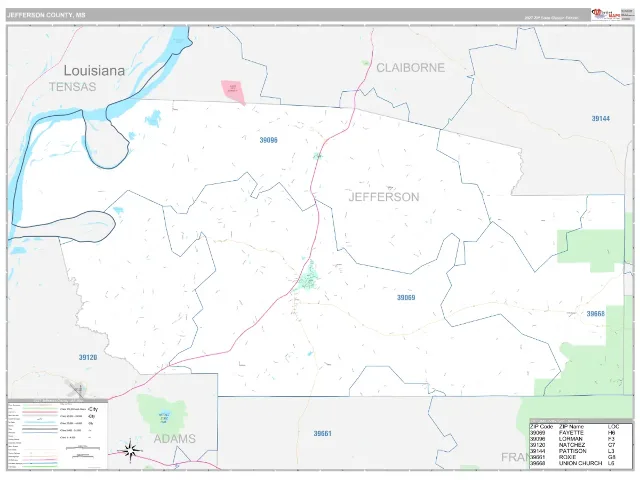Click the 39144 ZIP label on the map

pos(600,118)
